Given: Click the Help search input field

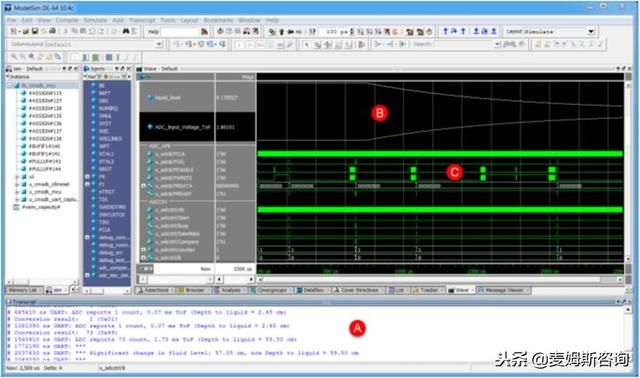Looking at the screenshot, I should point(180,31).
